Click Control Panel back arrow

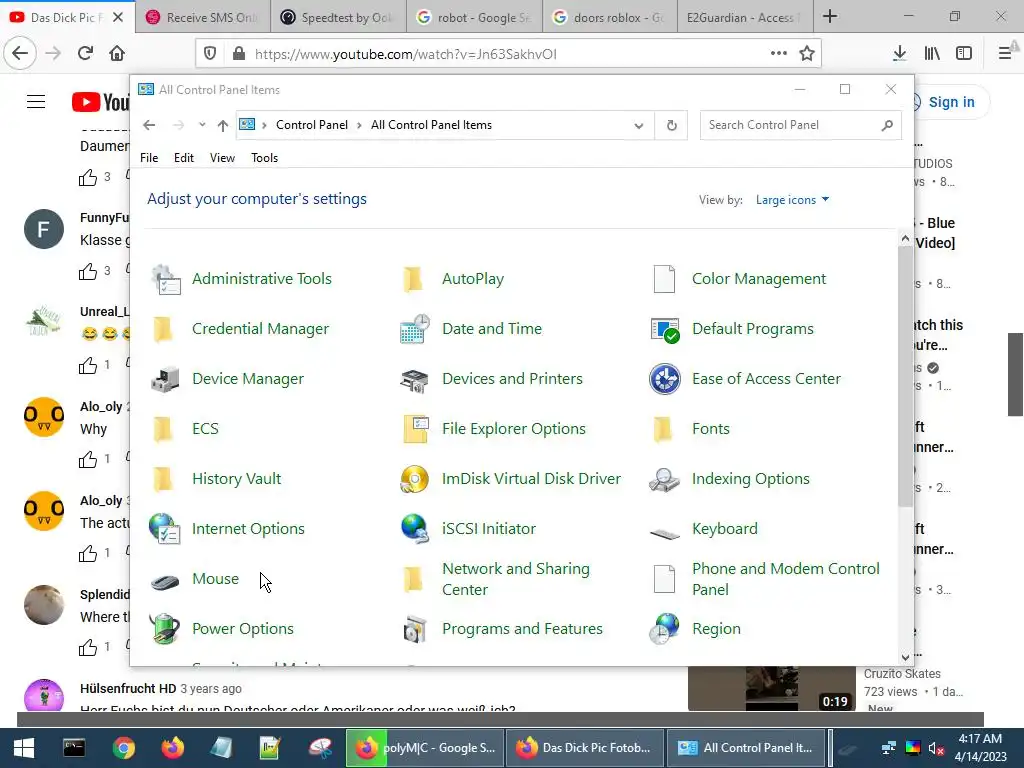(150, 125)
